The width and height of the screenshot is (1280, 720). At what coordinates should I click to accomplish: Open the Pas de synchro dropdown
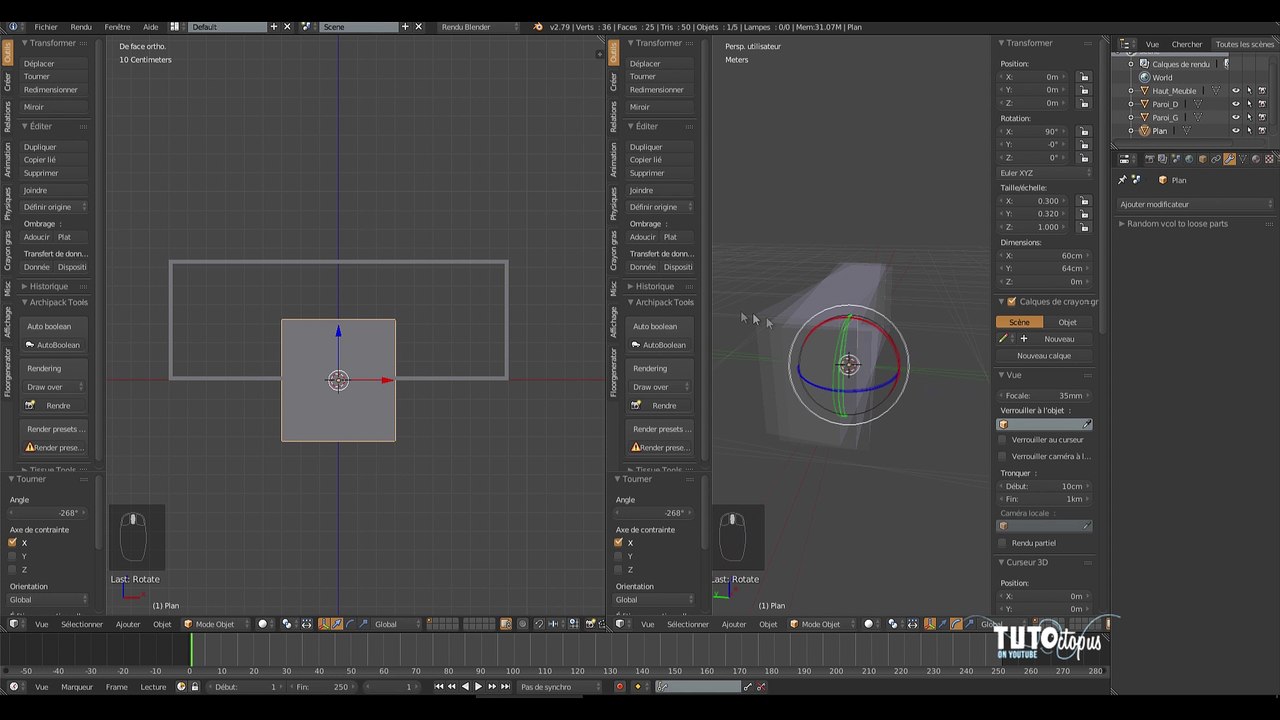click(560, 687)
